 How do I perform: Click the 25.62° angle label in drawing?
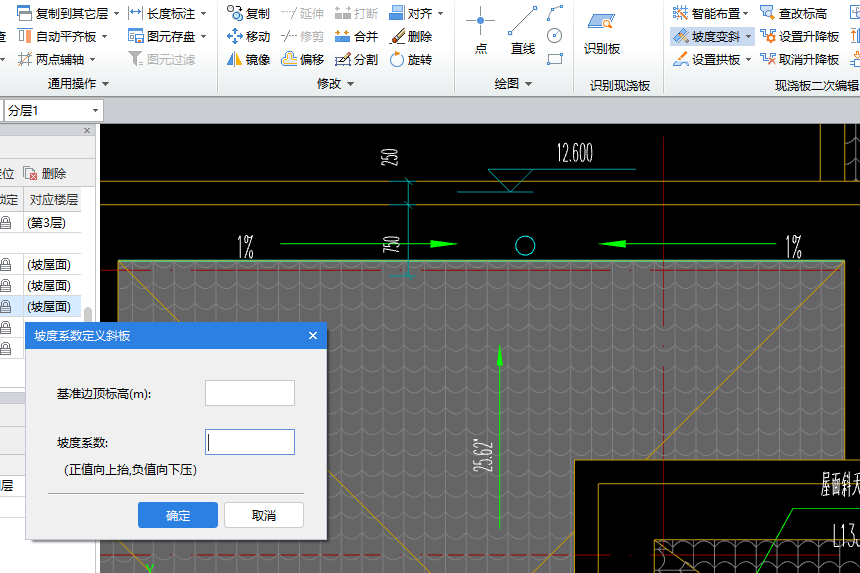coord(483,456)
